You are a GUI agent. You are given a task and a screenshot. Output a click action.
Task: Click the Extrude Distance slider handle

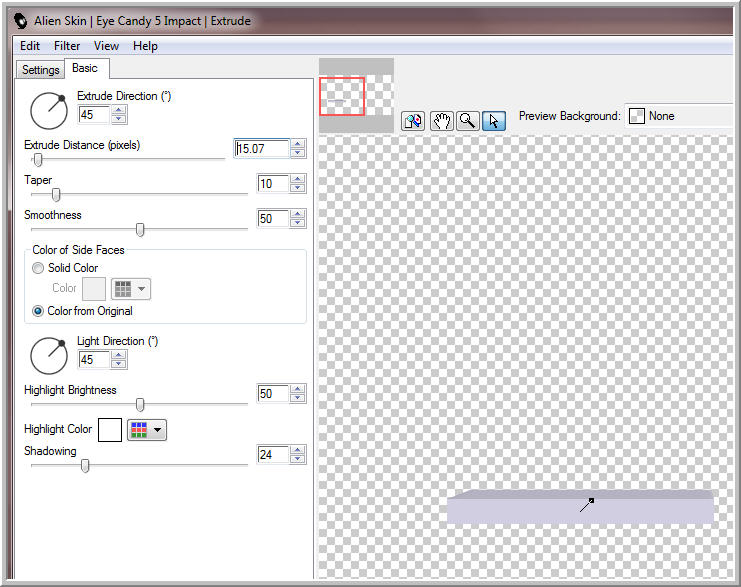[38, 160]
